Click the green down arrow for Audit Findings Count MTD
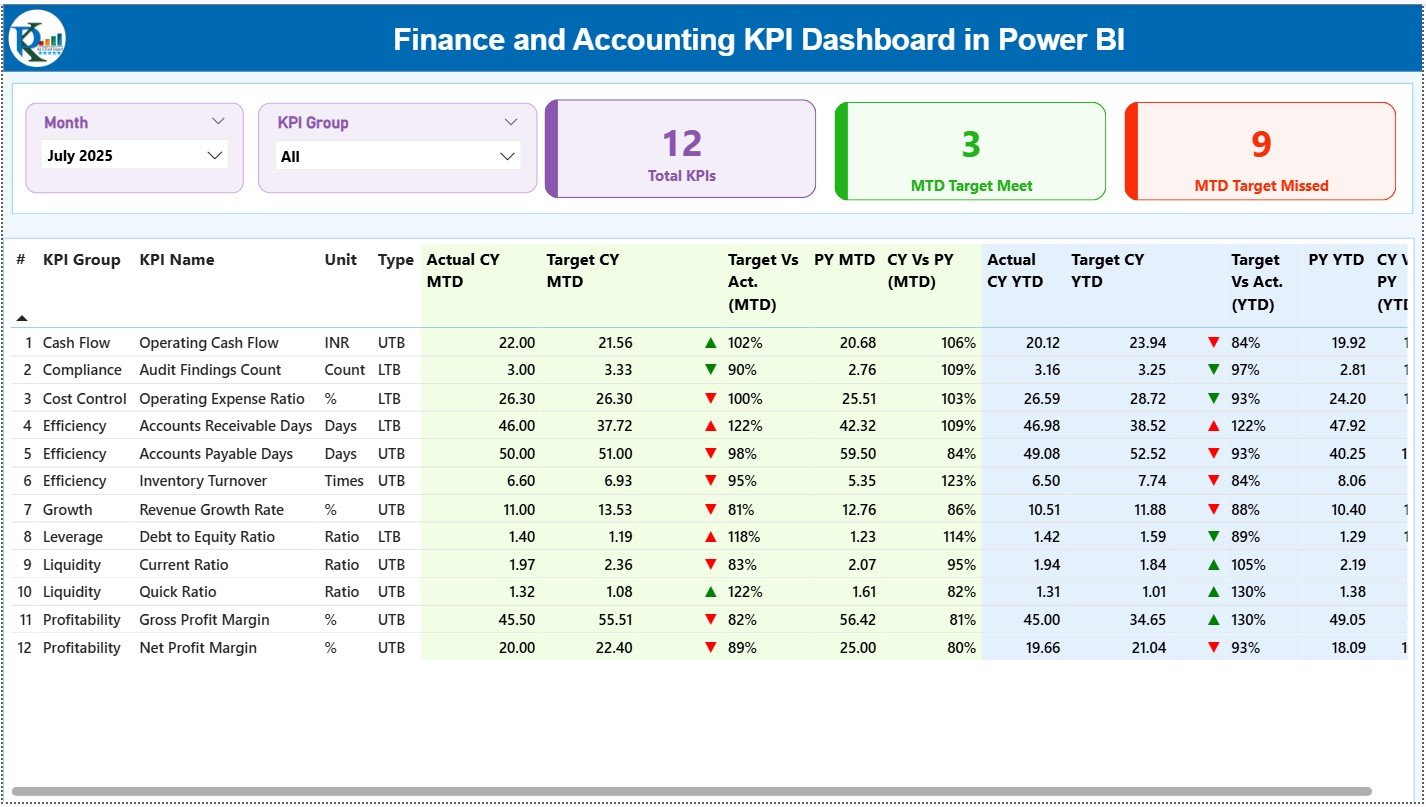 (x=711, y=370)
